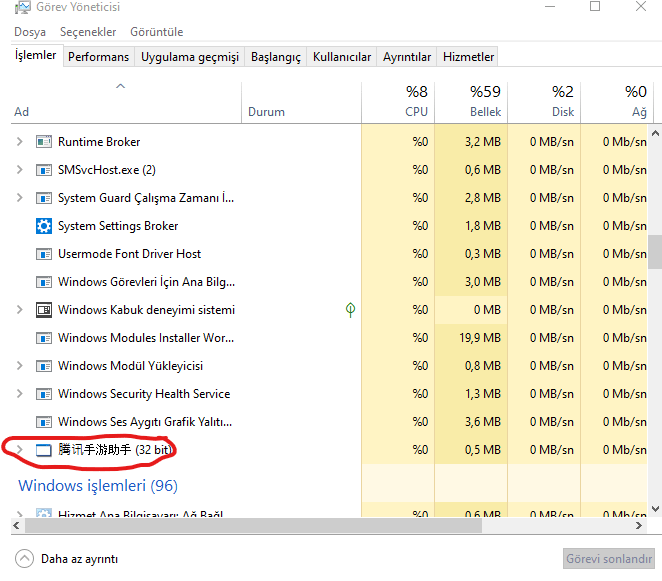Image resolution: width=662 pixels, height=581 pixels.
Task: Select the Windows işlemleri (96) group heading
Action: point(98,486)
